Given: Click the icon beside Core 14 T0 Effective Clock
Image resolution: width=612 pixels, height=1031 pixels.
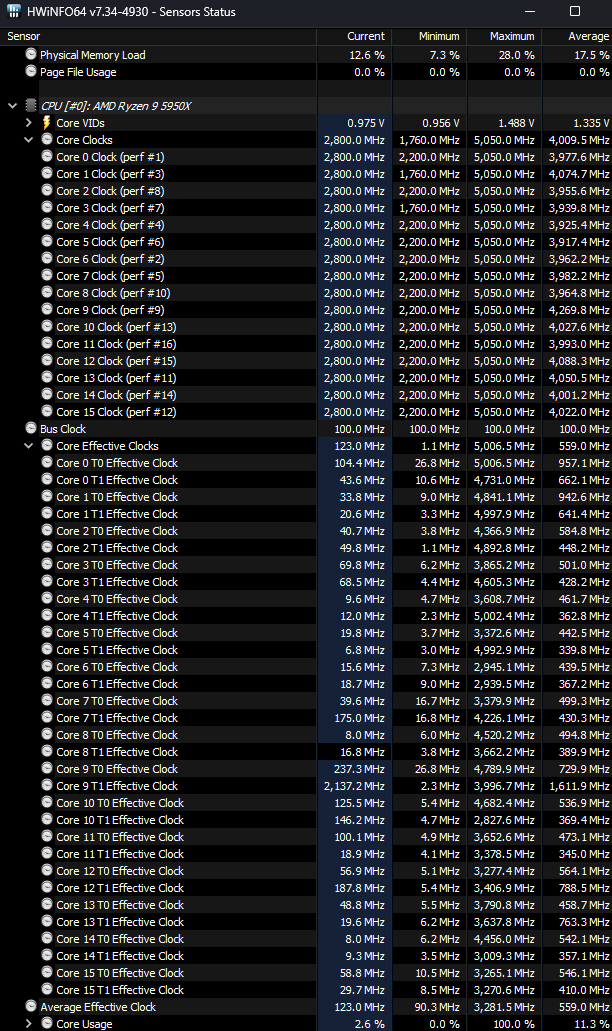Looking at the screenshot, I should 47,938.
